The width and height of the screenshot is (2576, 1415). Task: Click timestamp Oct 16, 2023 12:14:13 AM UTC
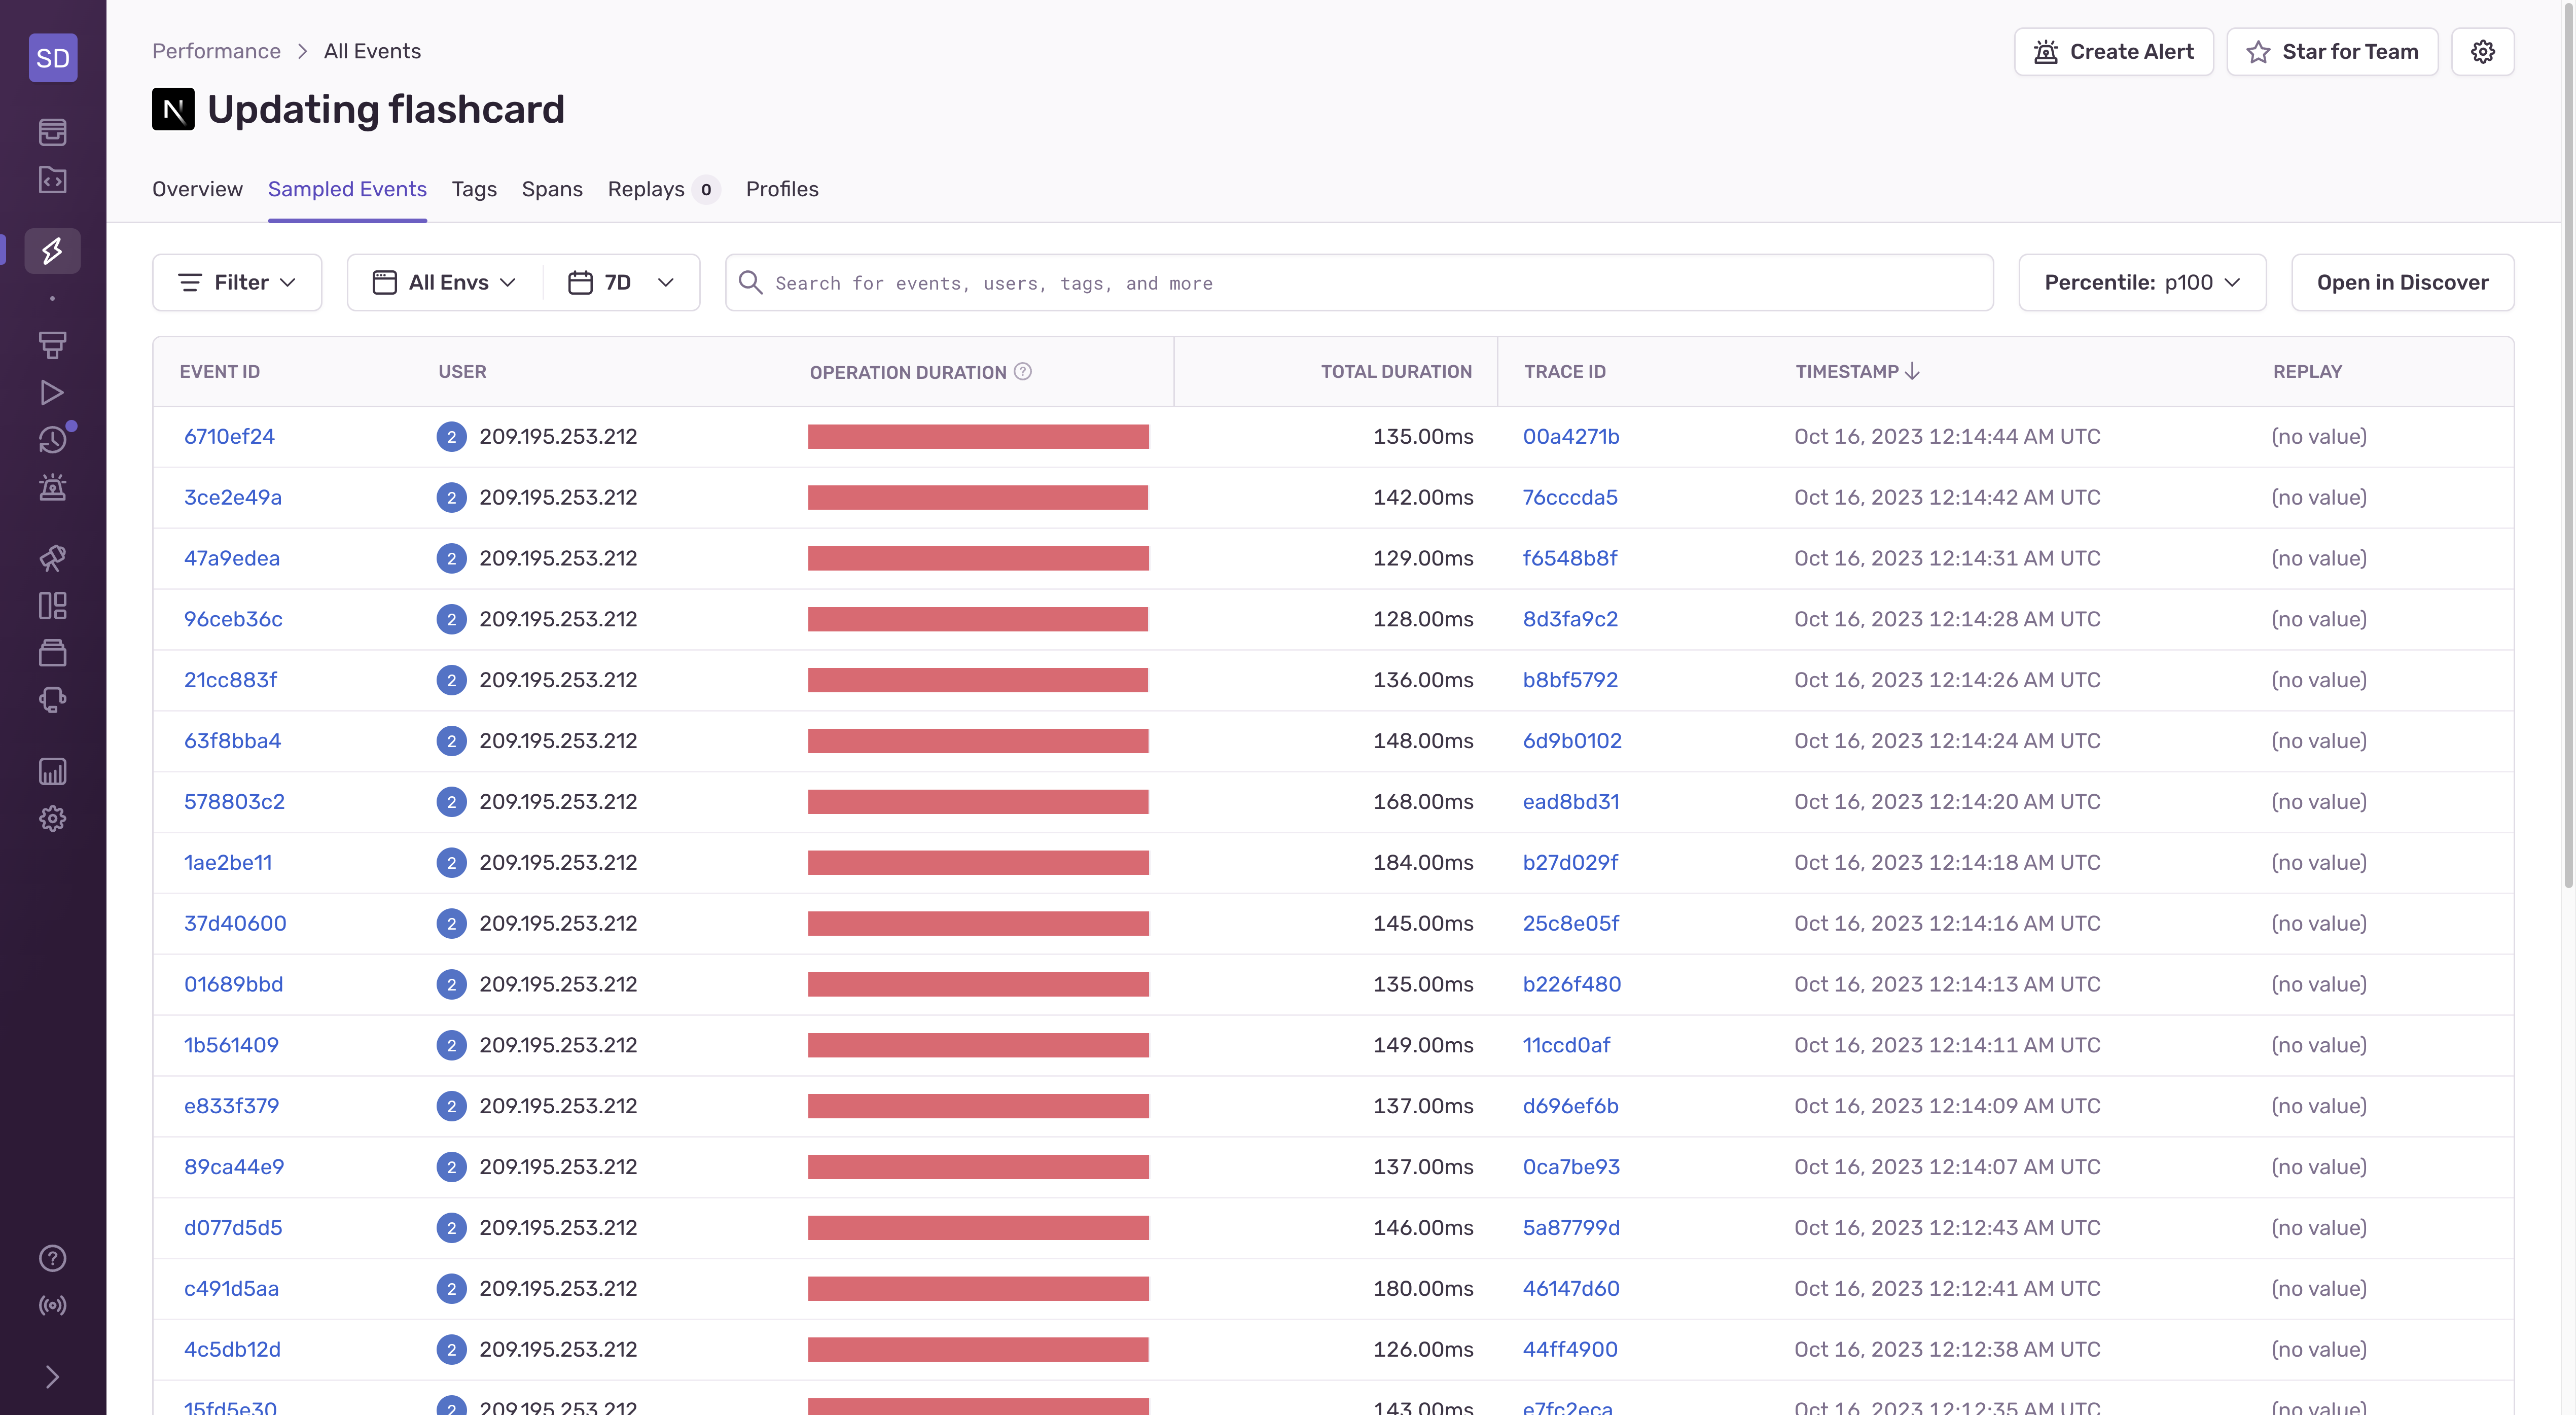(1946, 984)
